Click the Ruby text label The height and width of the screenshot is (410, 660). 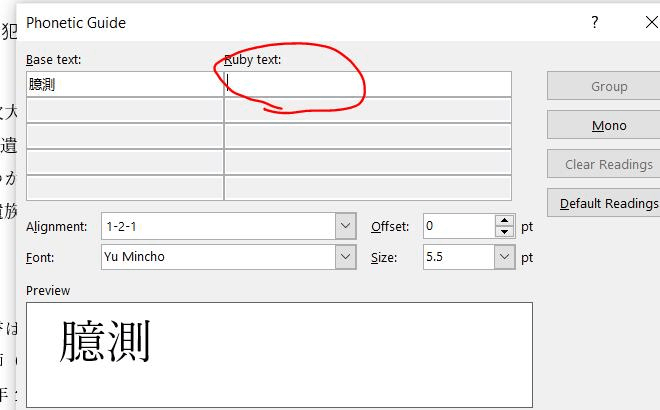click(x=253, y=60)
